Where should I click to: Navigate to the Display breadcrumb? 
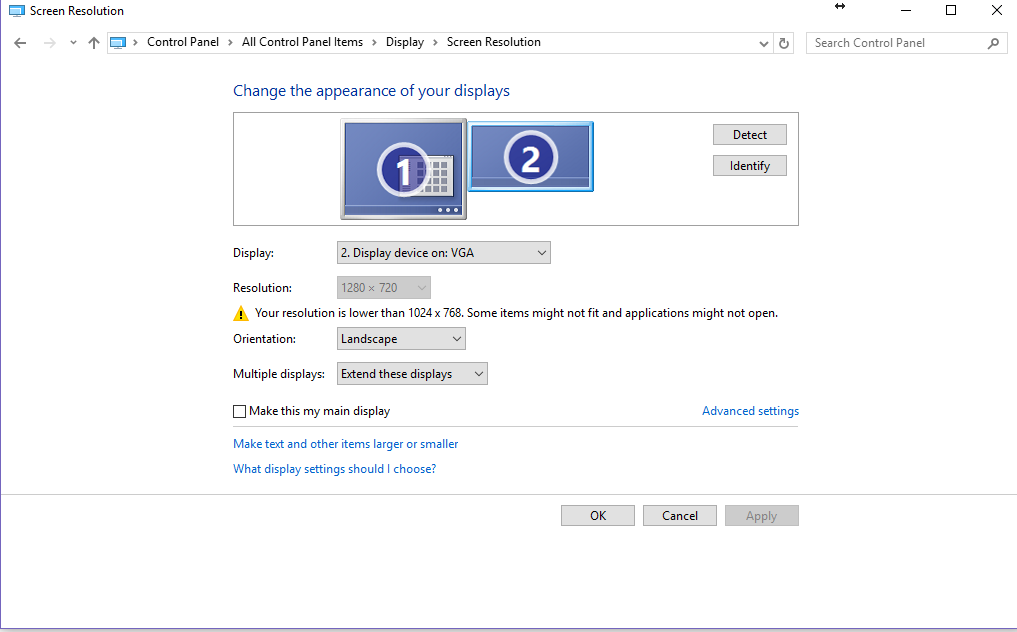[x=404, y=42]
